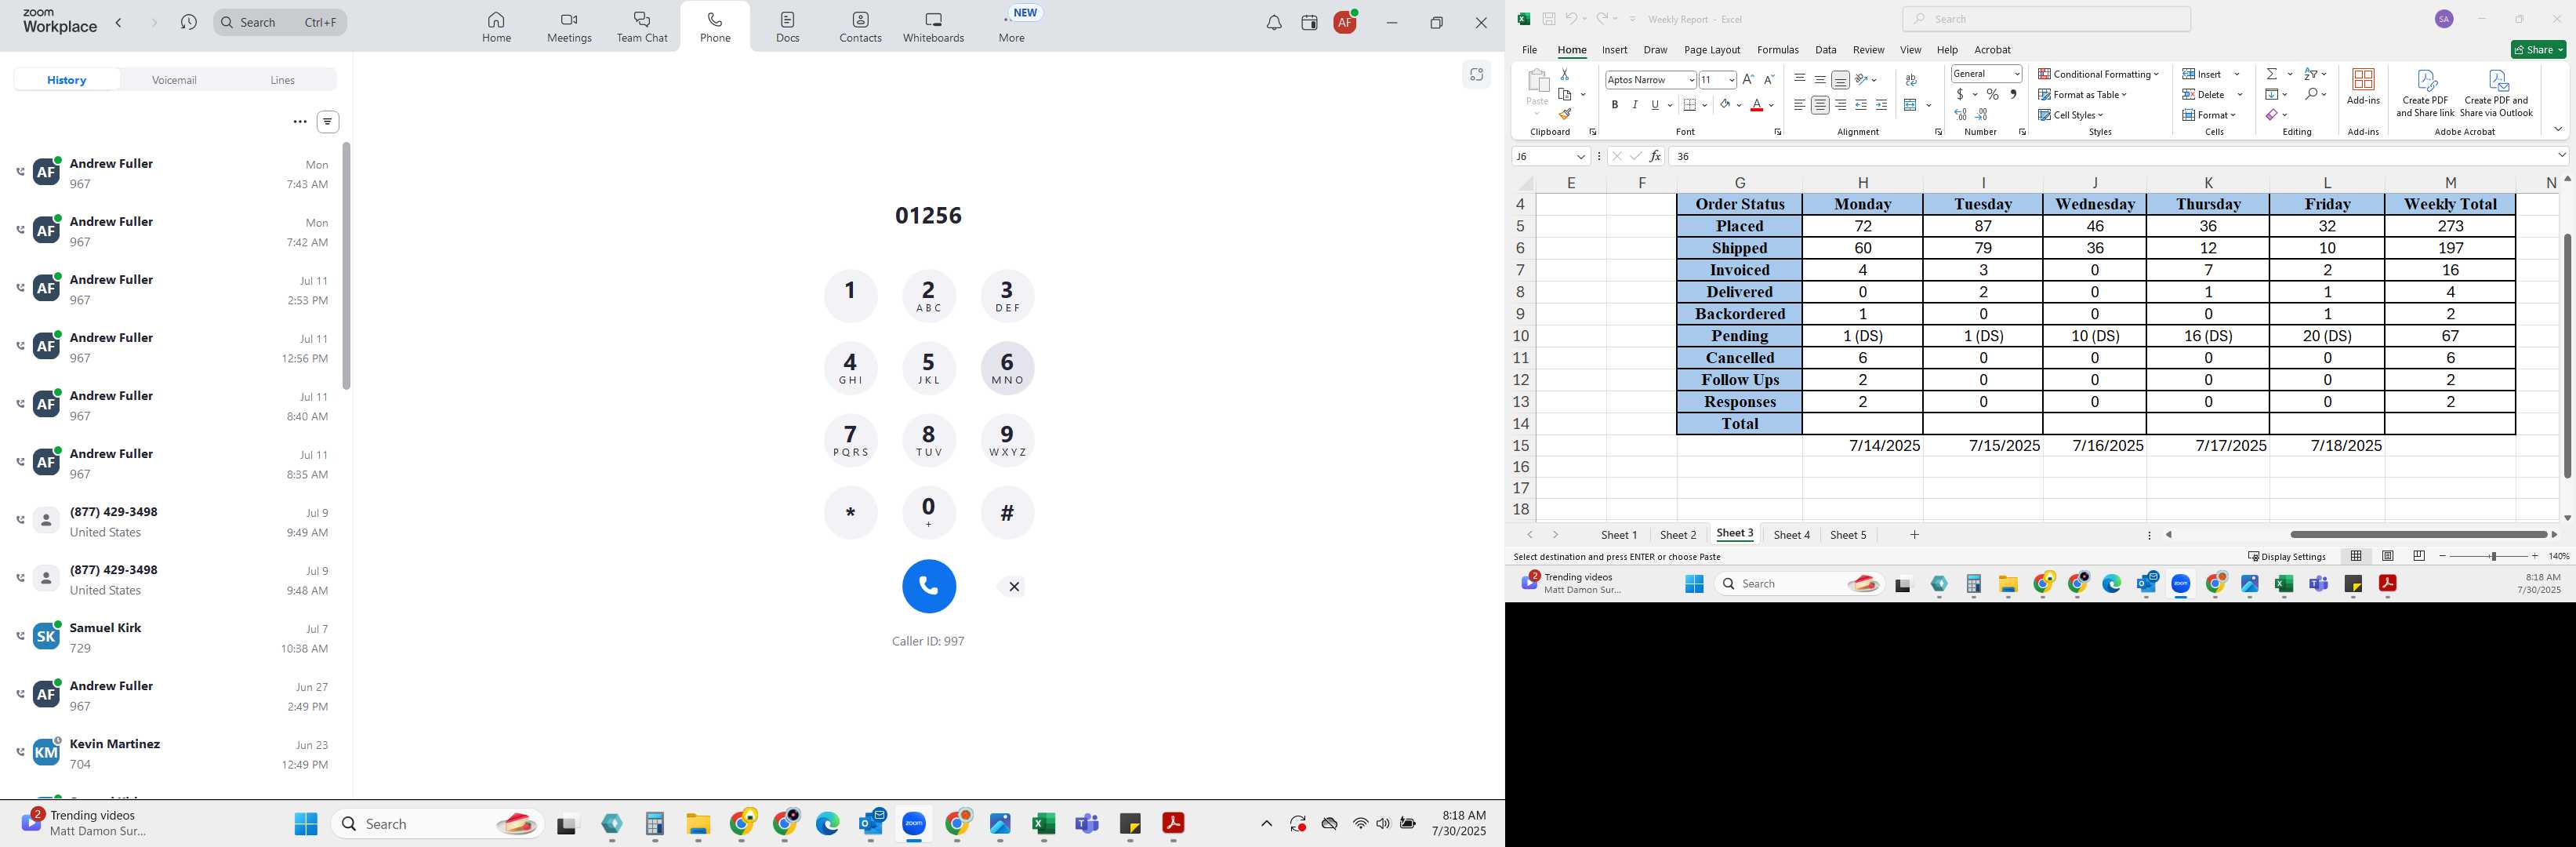Click Create PDF and Share link
Image resolution: width=2576 pixels, height=847 pixels.
(x=2425, y=93)
